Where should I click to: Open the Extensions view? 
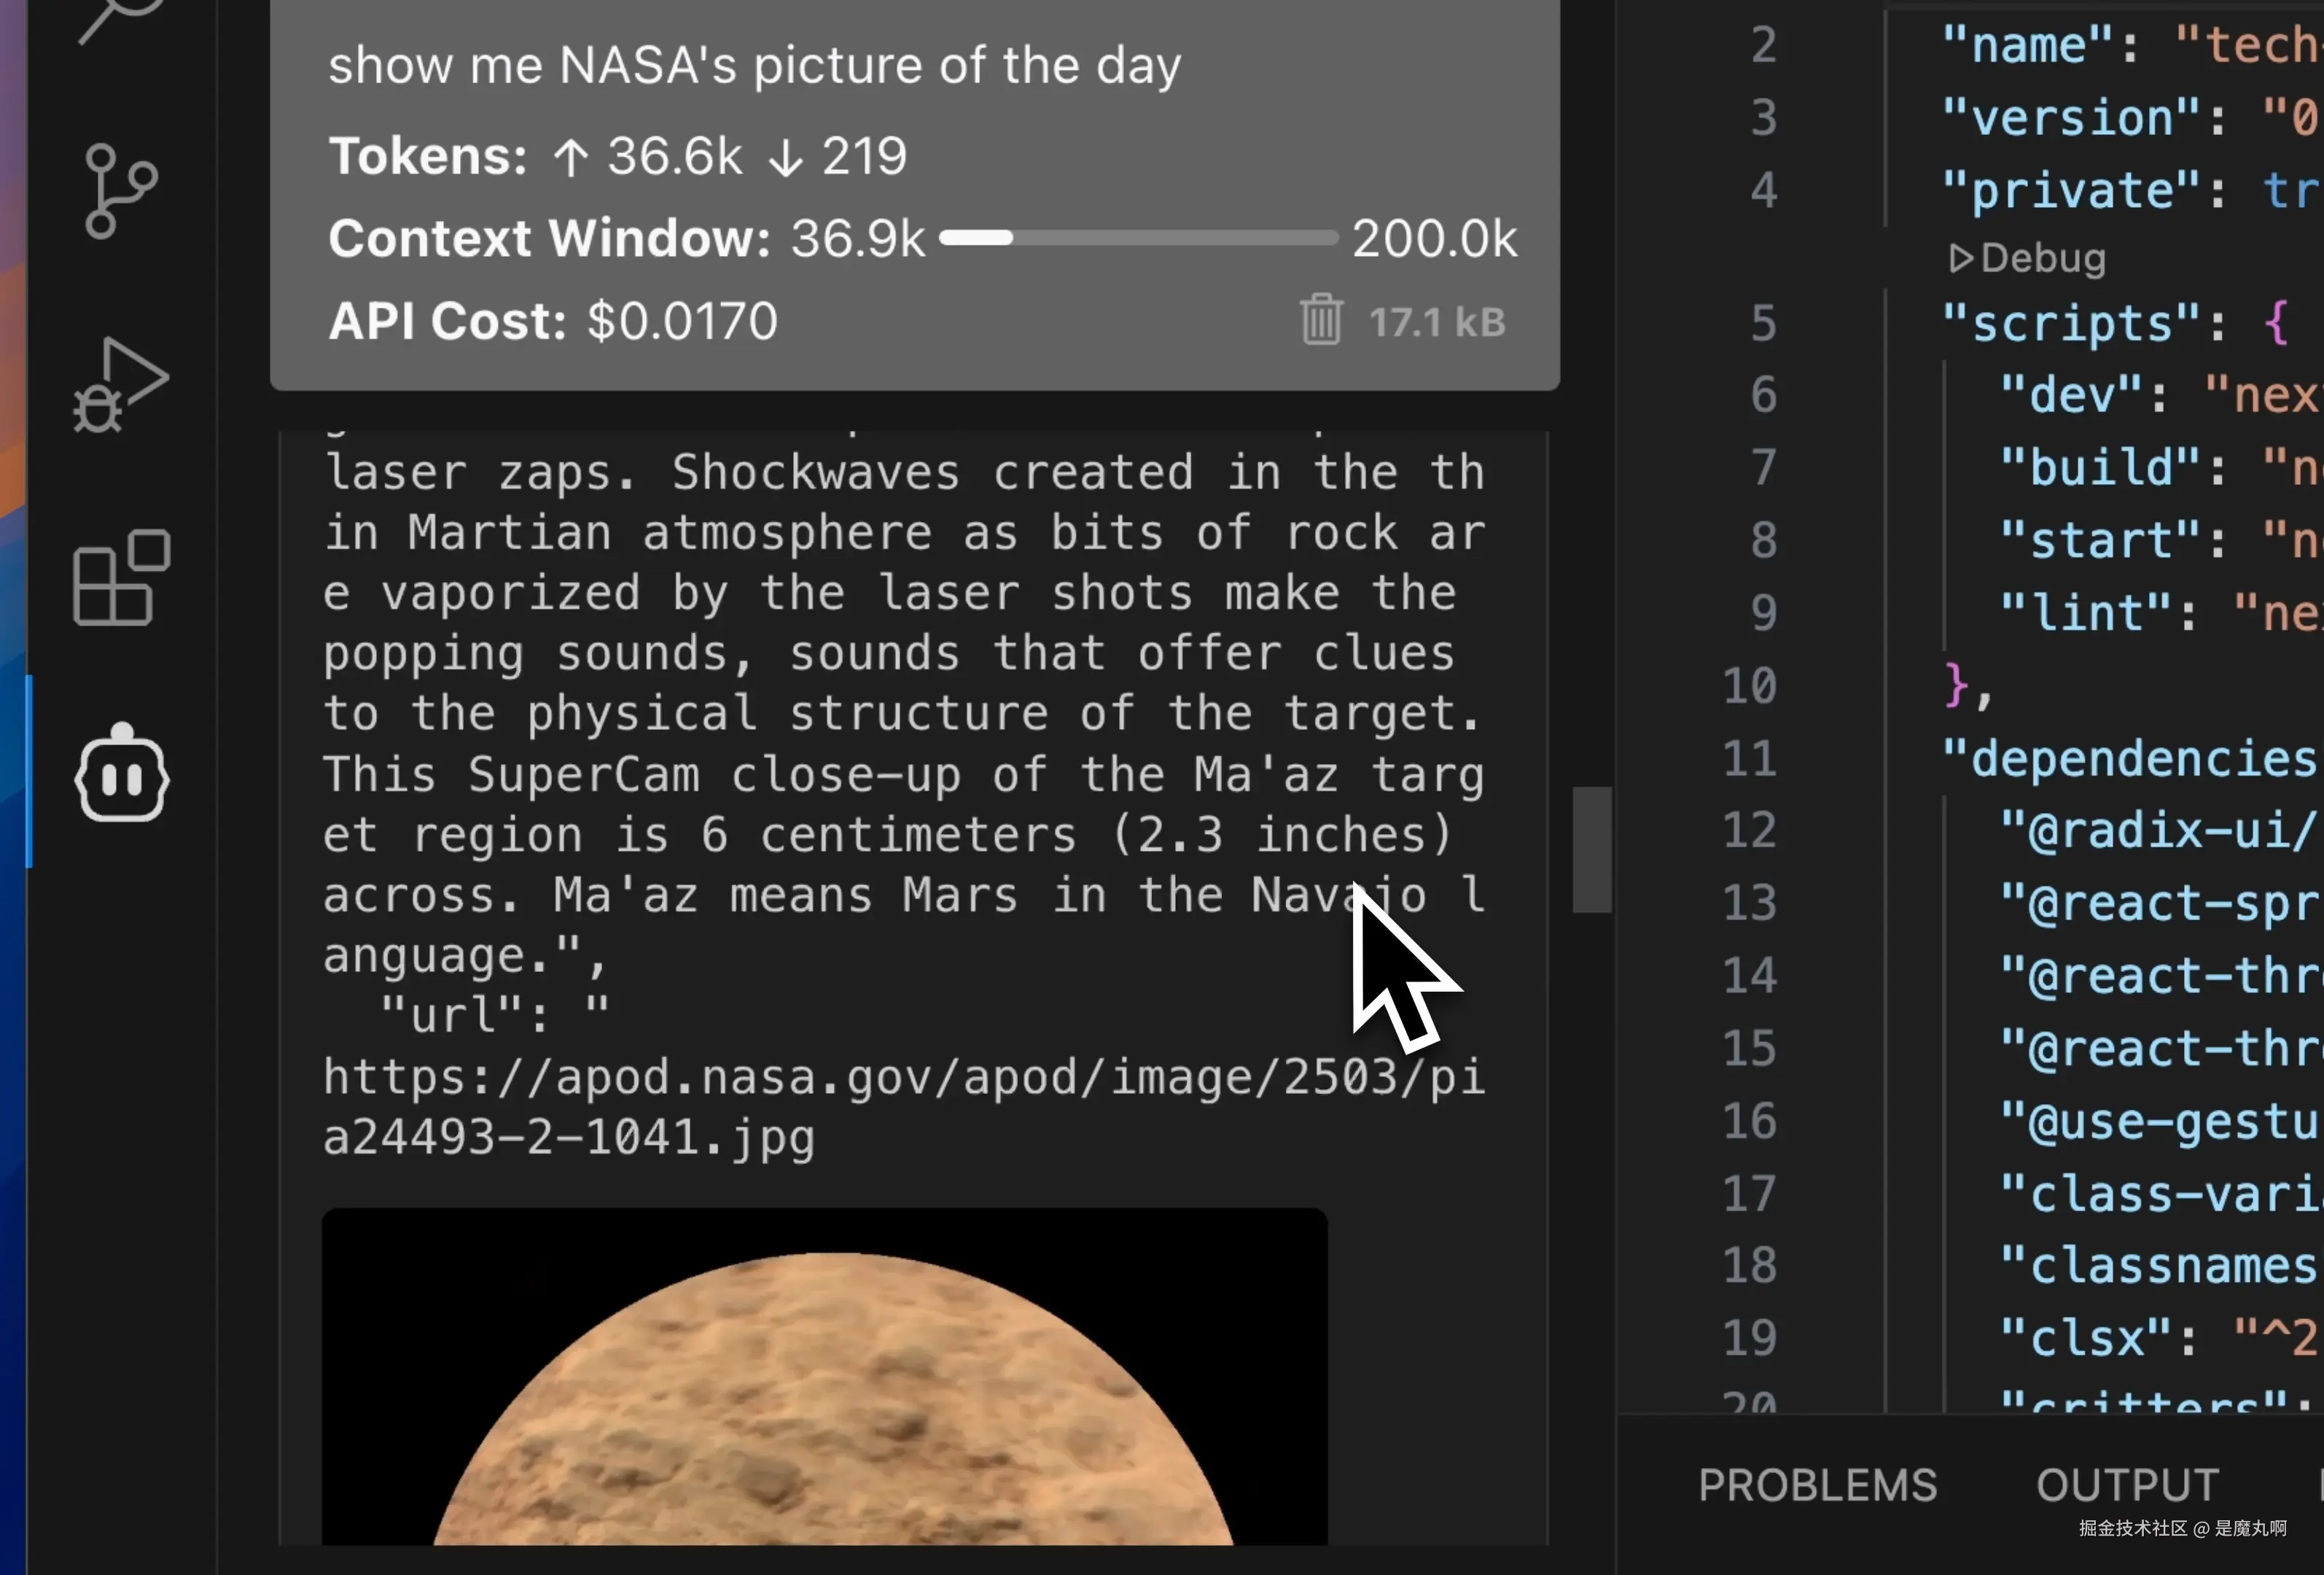point(121,578)
